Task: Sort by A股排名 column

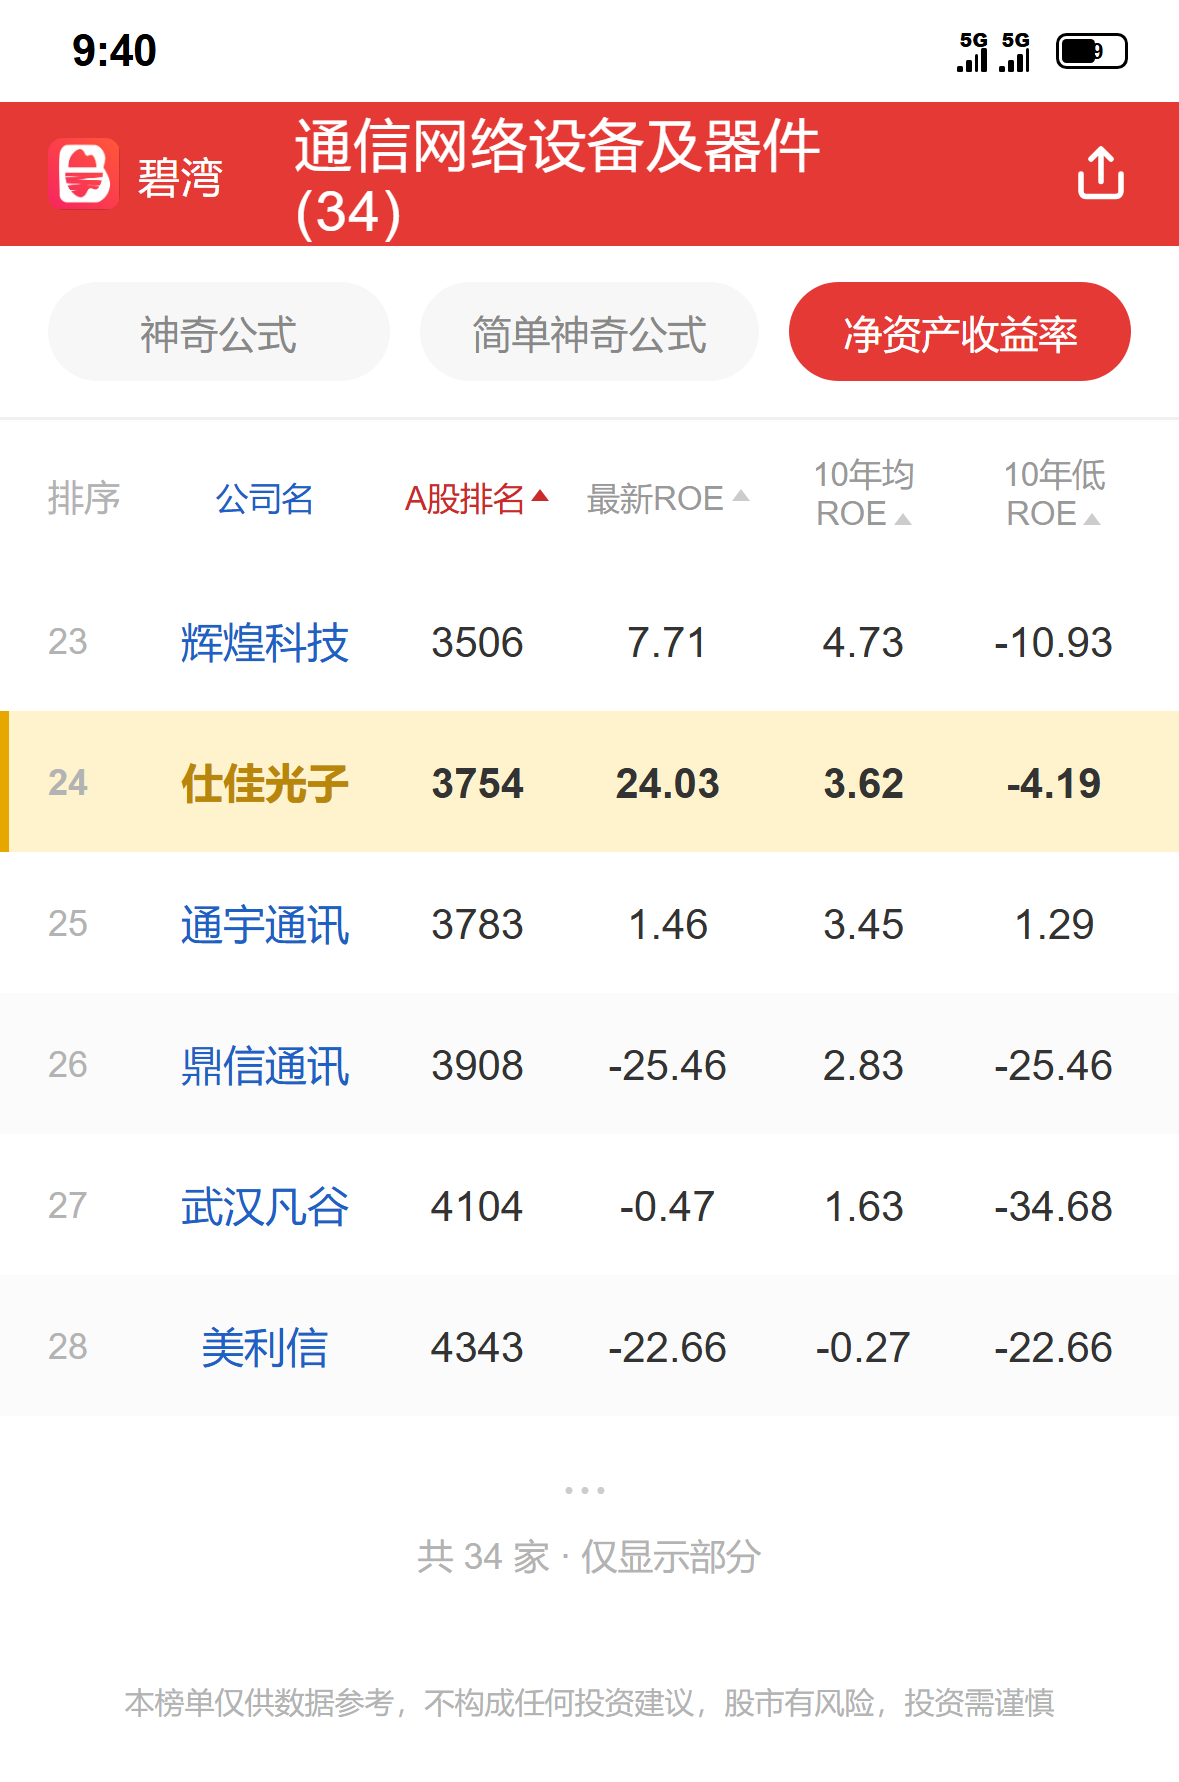Action: point(477,498)
